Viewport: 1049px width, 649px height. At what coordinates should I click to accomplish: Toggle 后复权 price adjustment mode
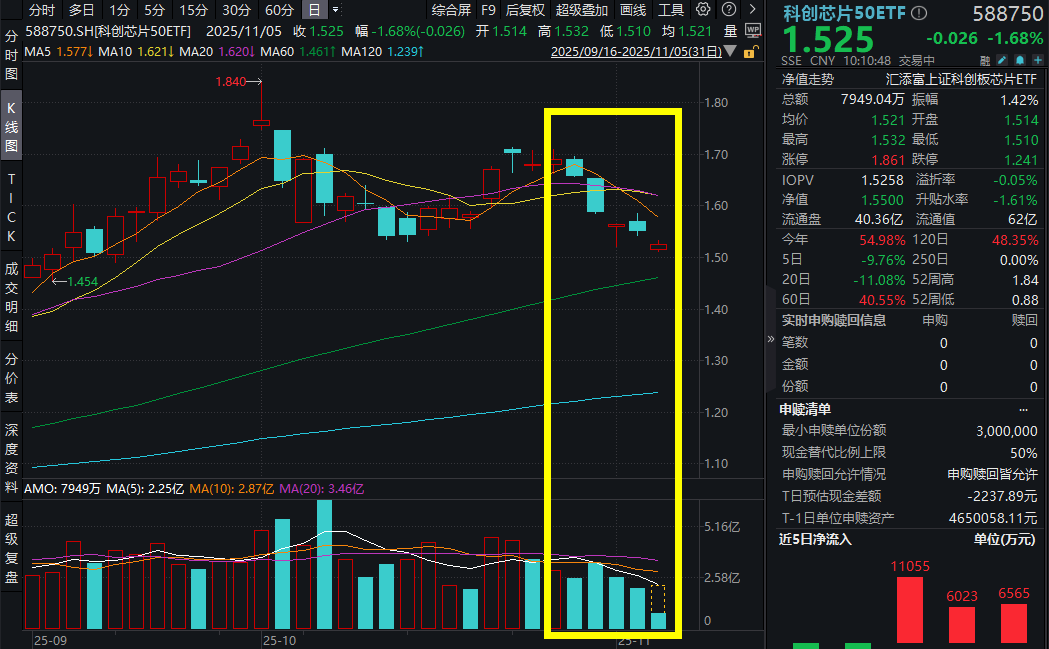click(525, 10)
